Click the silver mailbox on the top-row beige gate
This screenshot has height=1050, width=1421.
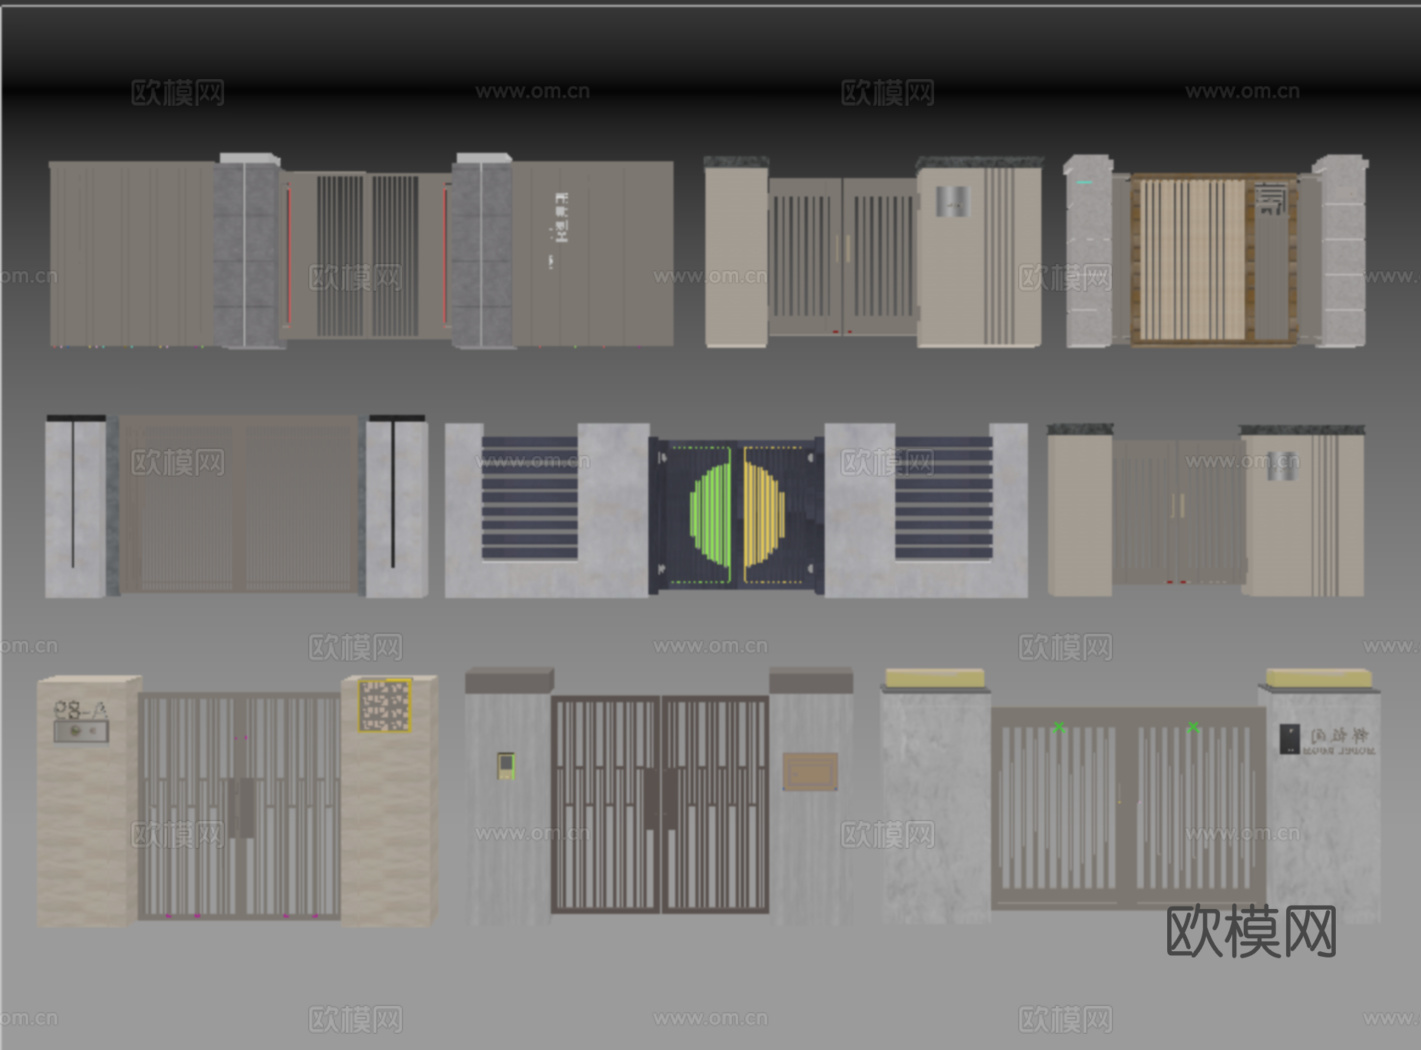point(952,201)
